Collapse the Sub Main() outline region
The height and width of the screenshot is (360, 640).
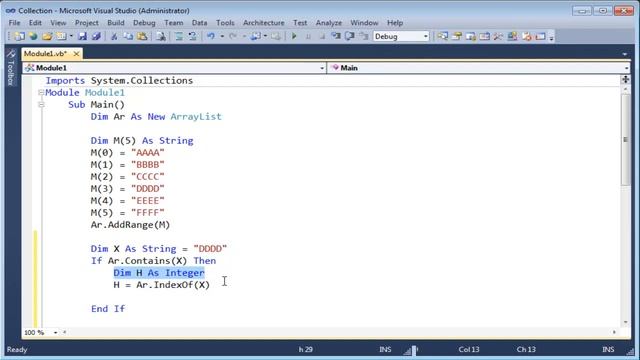point(41,104)
